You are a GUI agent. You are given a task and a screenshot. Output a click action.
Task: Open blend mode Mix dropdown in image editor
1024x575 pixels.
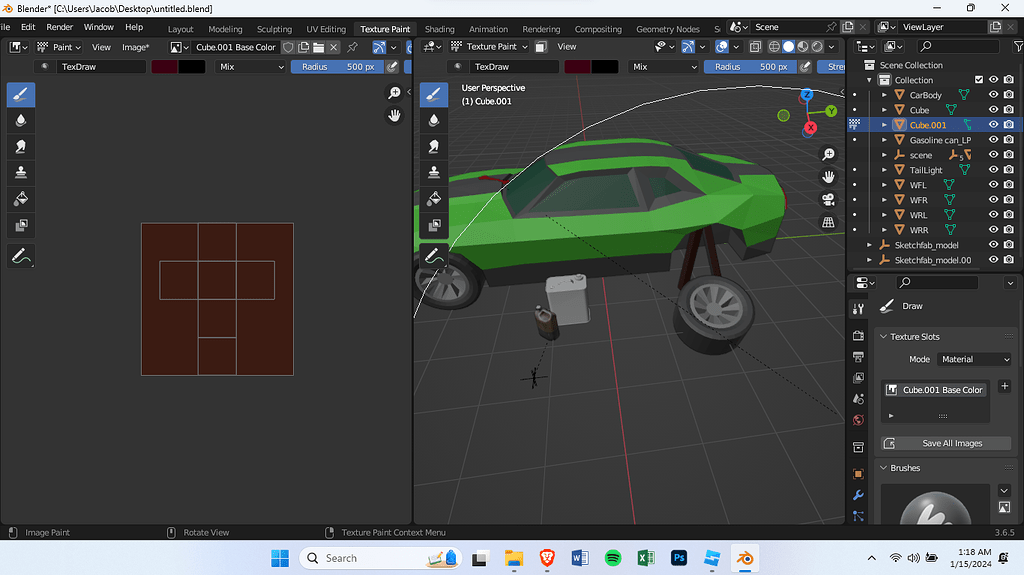tap(250, 67)
